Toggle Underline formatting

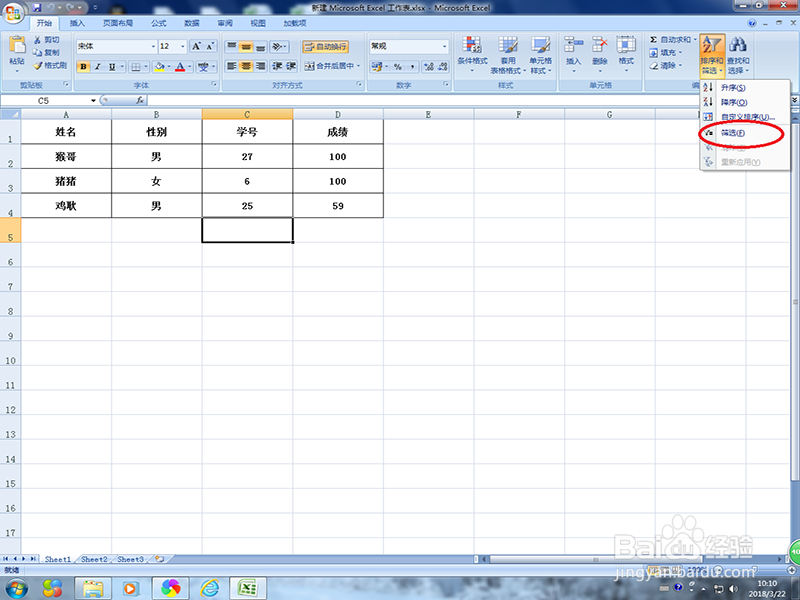(x=112, y=66)
